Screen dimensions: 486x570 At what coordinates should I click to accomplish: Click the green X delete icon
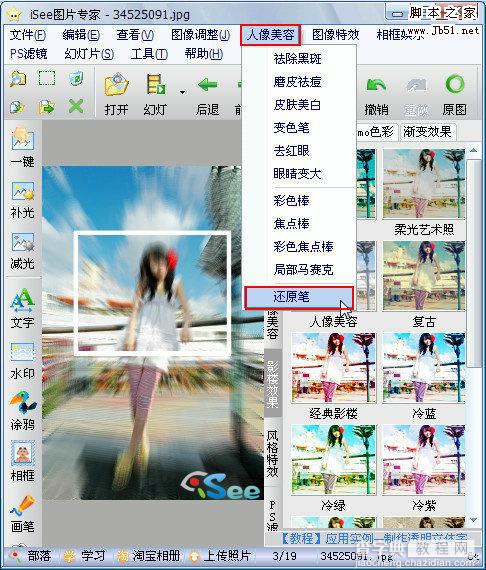pyautogui.click(x=76, y=107)
